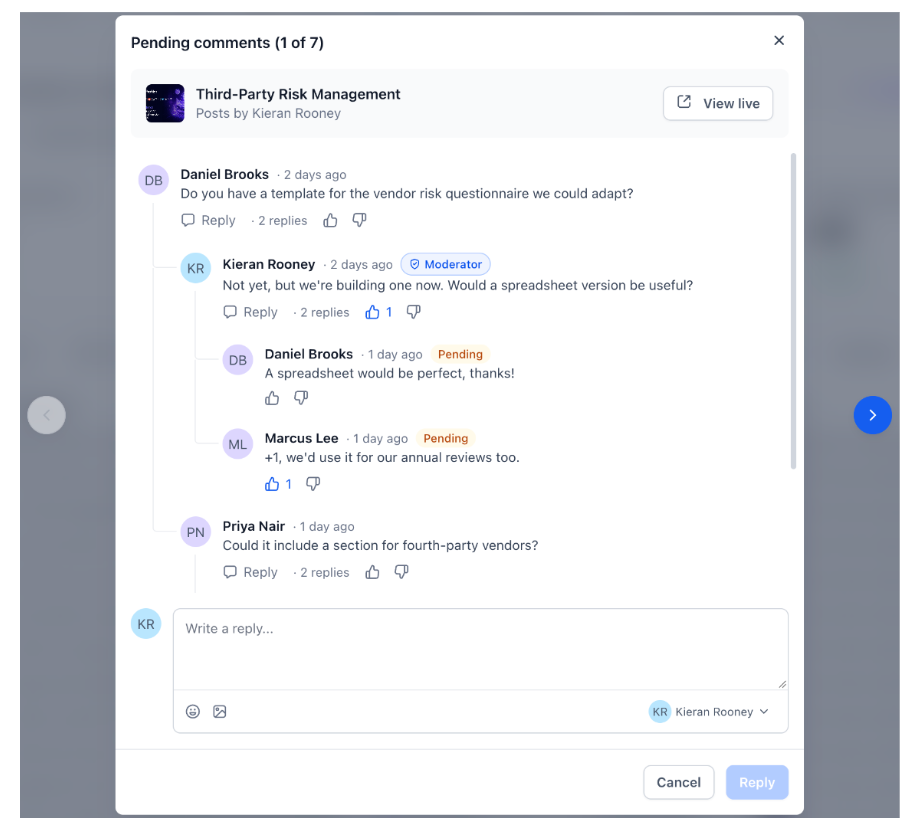This screenshot has height=832, width=910.
Task: Expand 2 replies under Daniel Brooks' comment
Action: 283,220
